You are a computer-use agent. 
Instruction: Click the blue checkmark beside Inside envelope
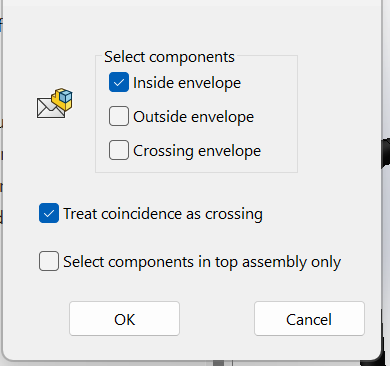point(119,82)
